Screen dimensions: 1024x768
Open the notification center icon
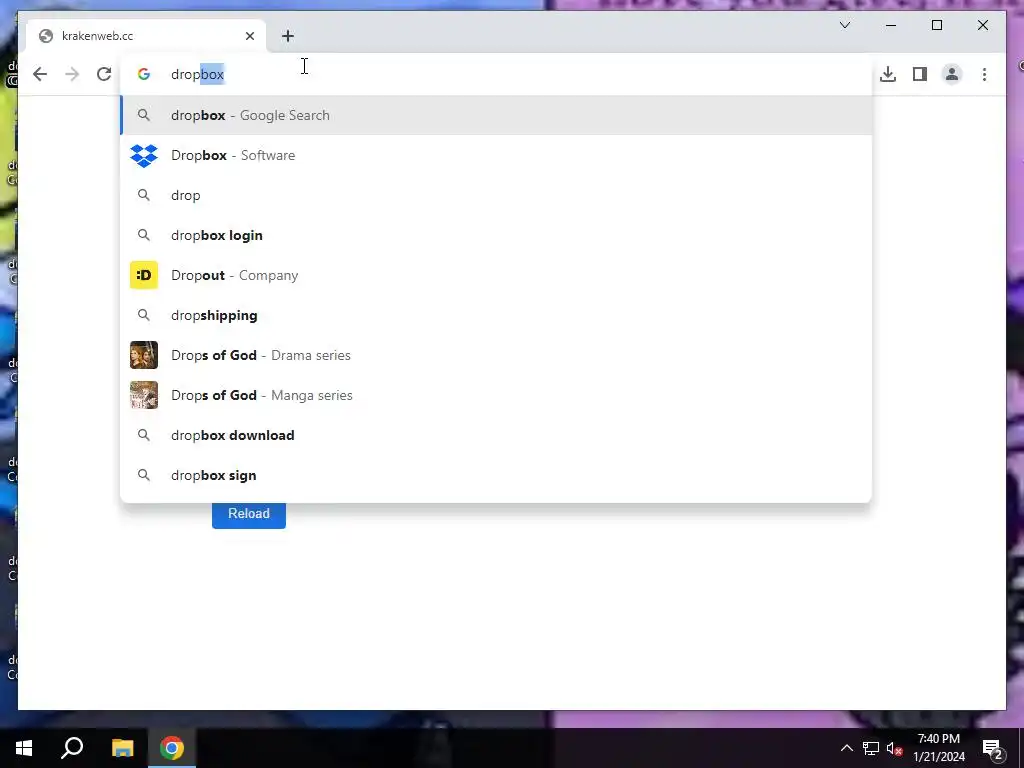click(993, 748)
